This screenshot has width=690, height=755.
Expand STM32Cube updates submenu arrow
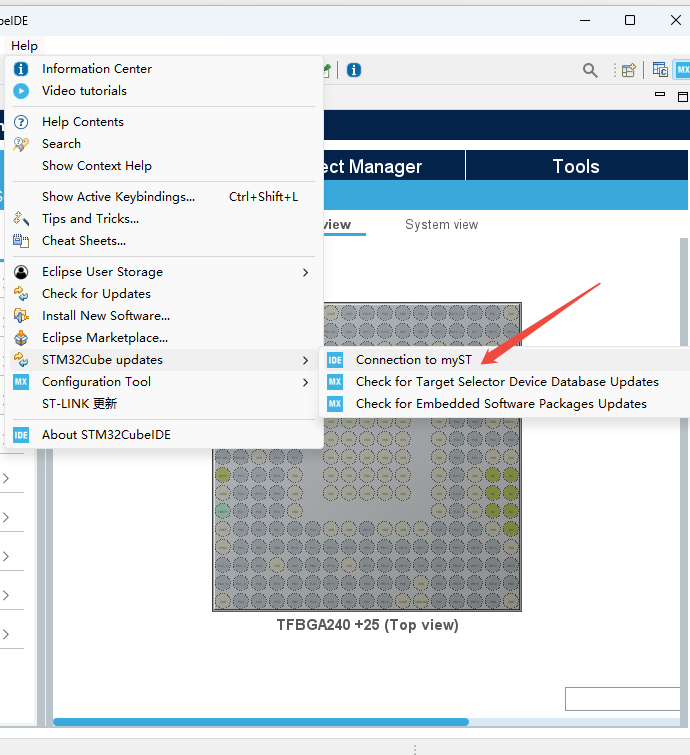pyautogui.click(x=305, y=360)
